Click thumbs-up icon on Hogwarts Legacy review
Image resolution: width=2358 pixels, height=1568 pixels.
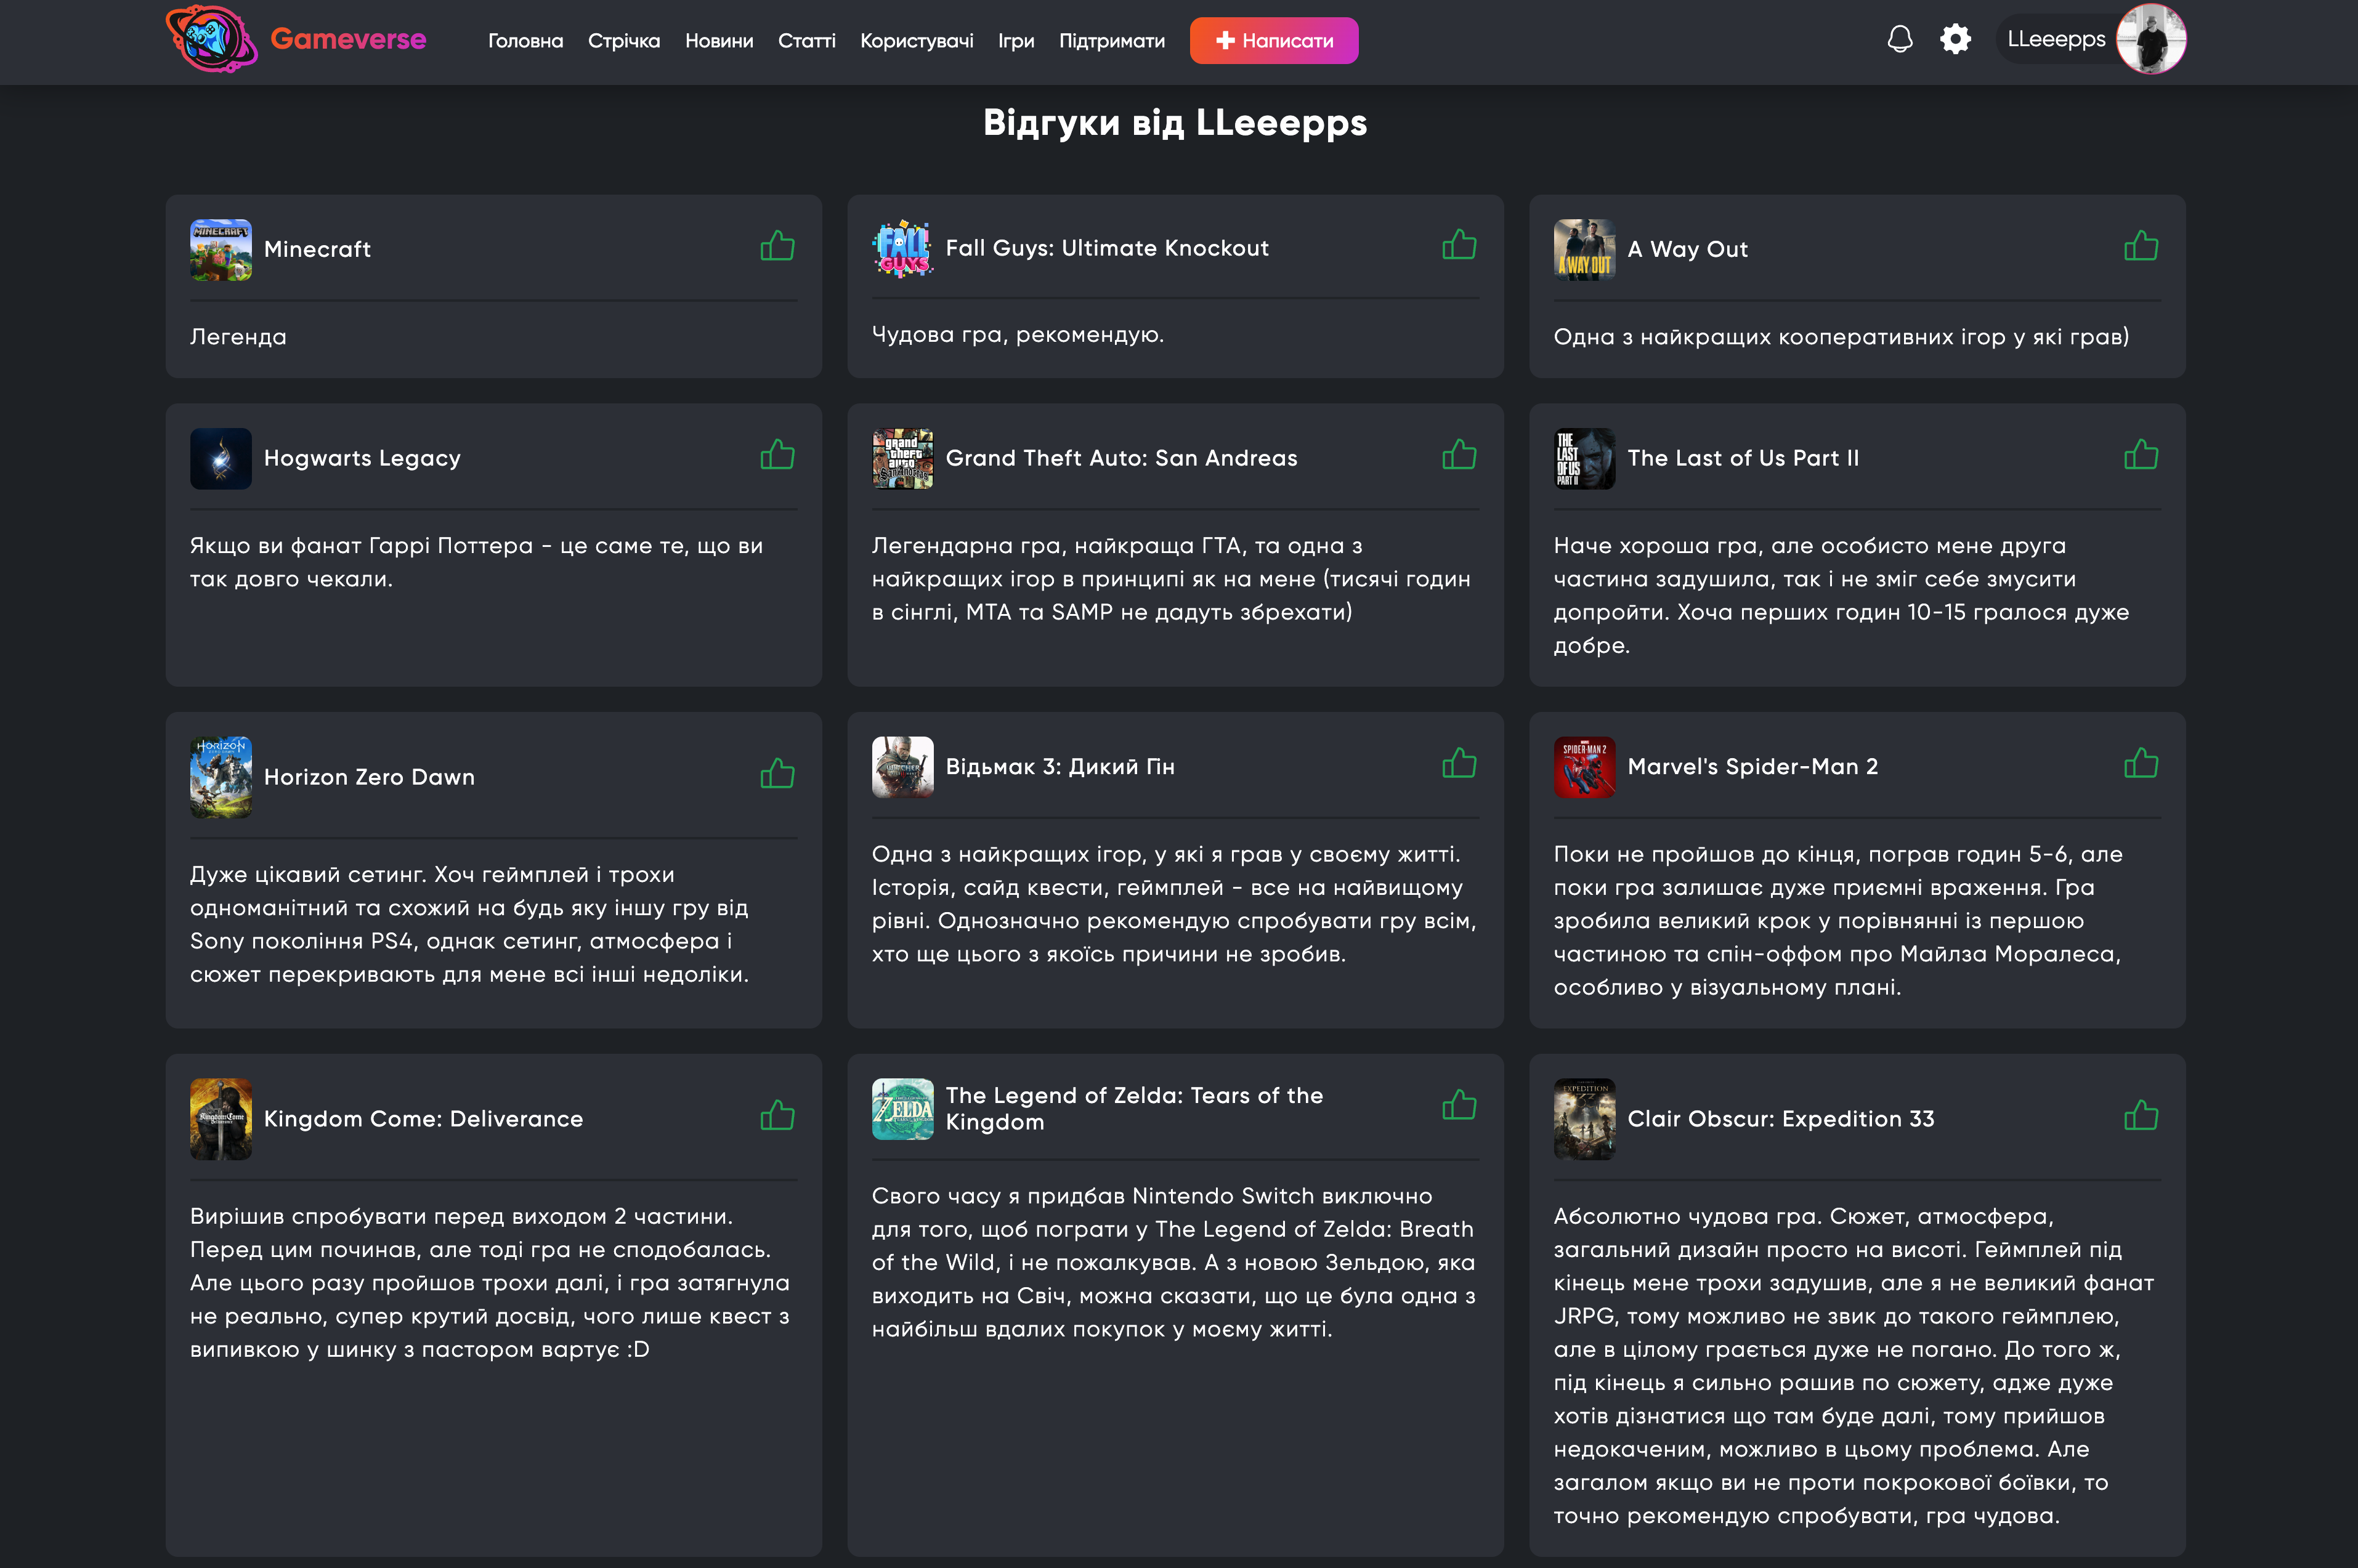click(x=777, y=455)
